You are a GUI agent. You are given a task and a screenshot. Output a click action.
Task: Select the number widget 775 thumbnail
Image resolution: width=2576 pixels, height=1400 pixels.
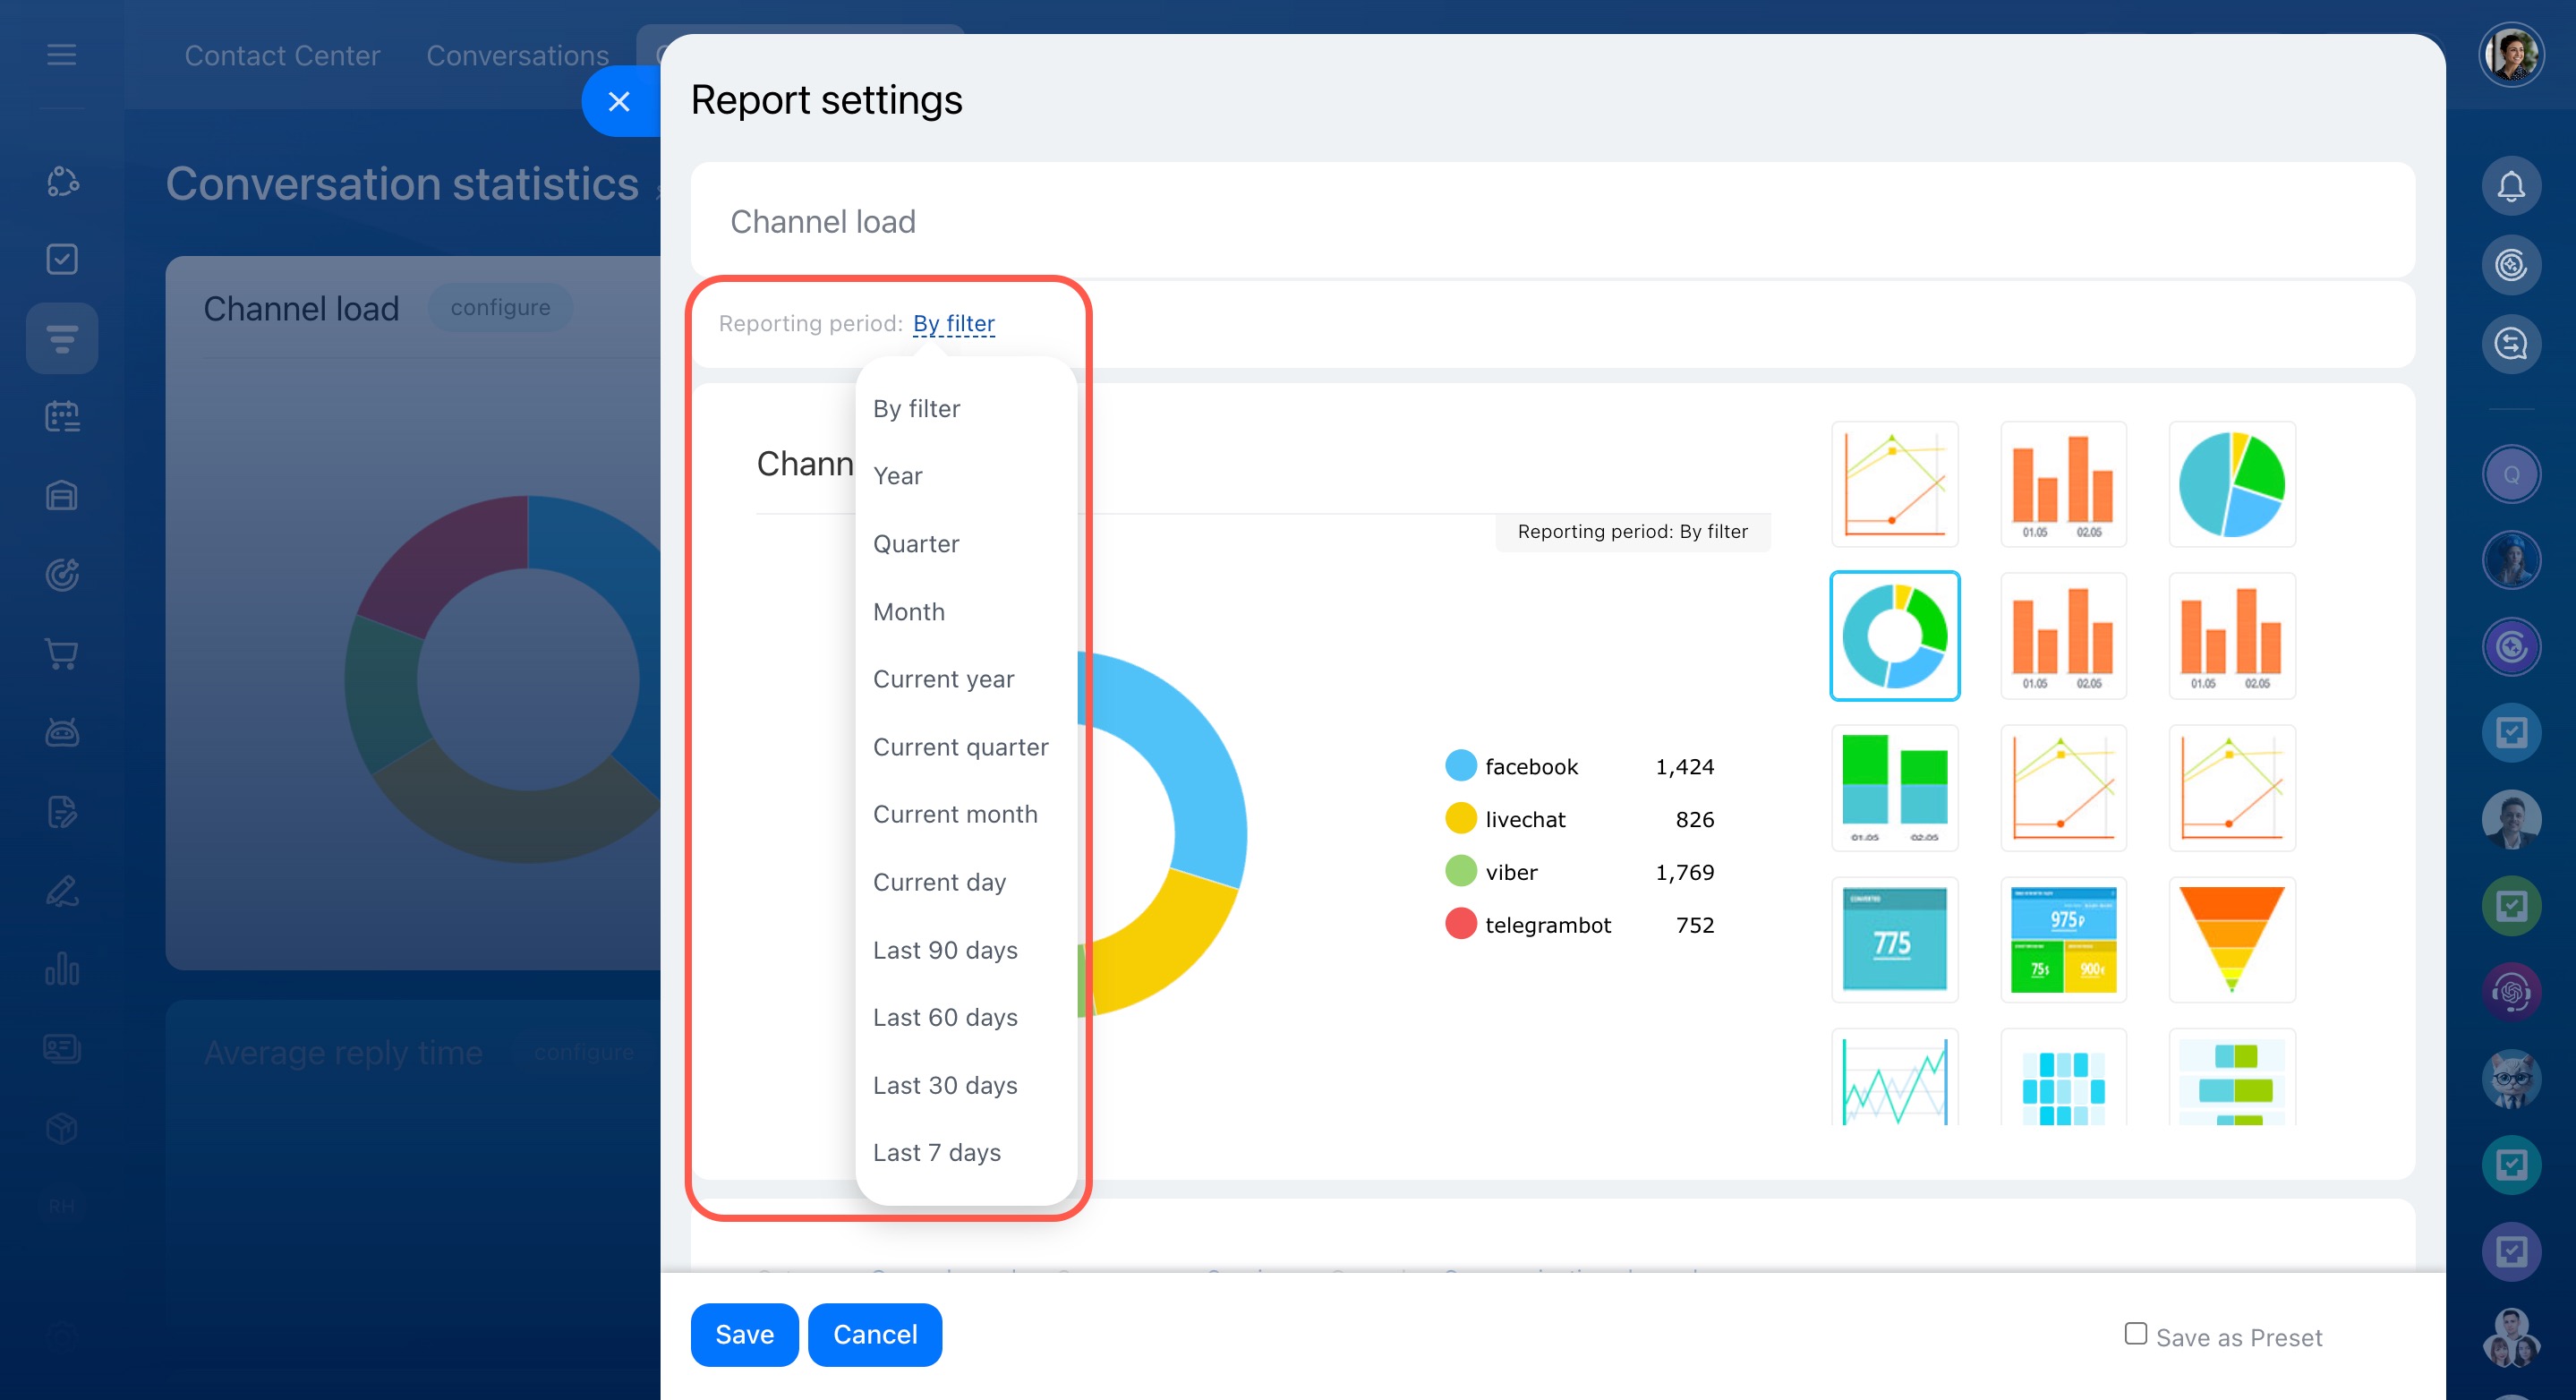click(x=1894, y=939)
